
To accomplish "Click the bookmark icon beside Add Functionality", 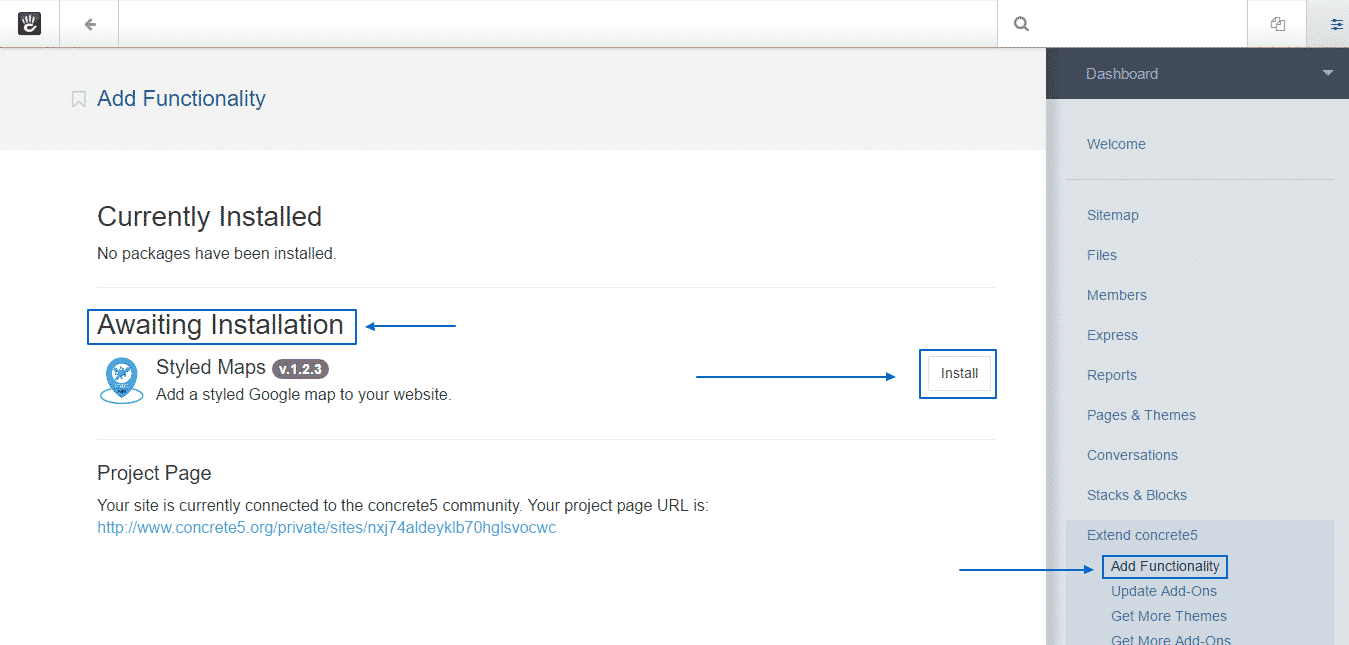I will 78,98.
